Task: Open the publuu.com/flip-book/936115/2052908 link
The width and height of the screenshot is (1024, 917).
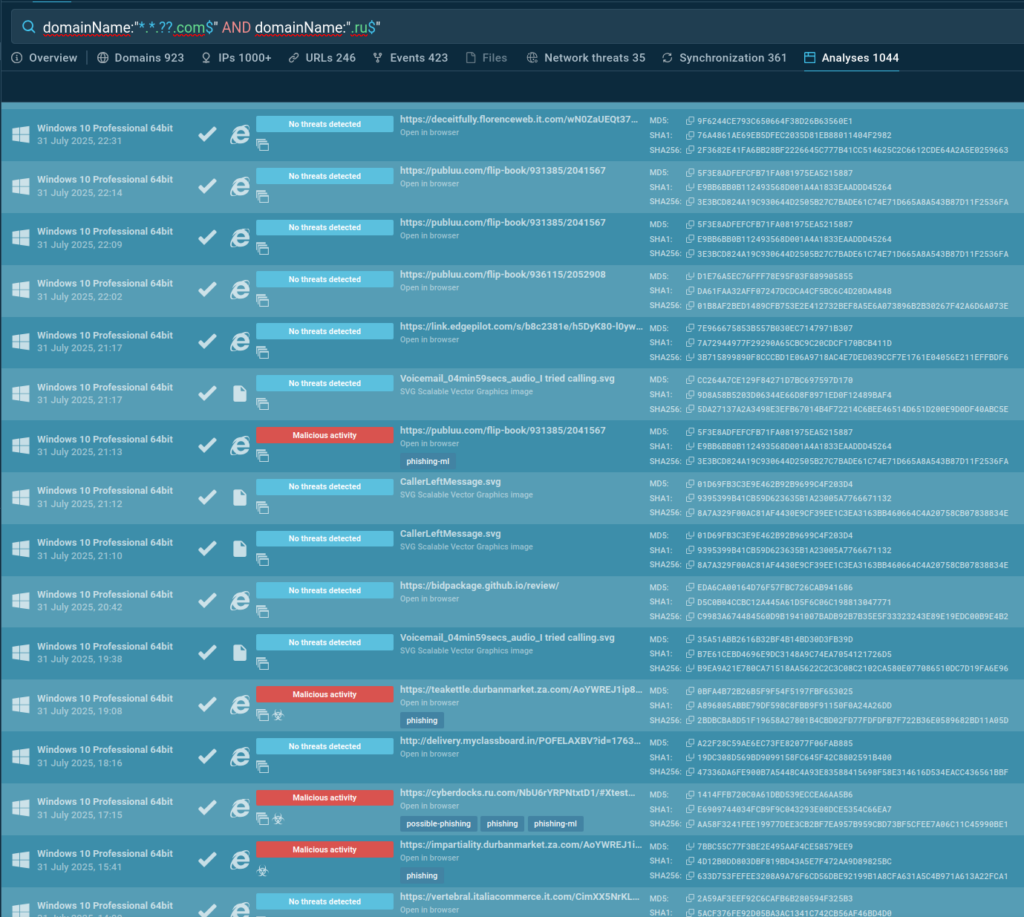Action: pyautogui.click(x=502, y=274)
